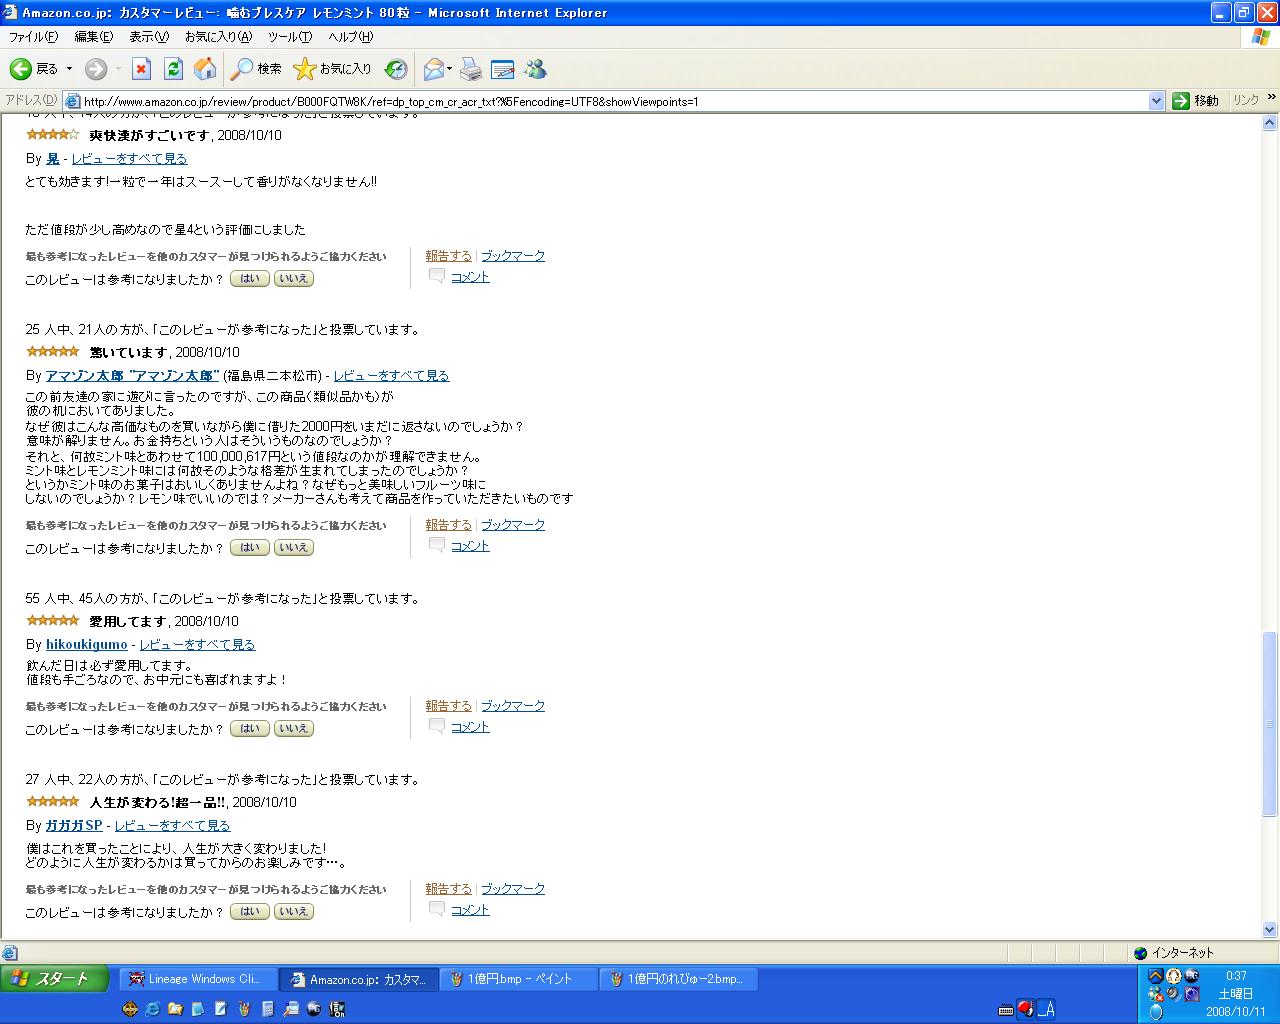This screenshot has height=1024, width=1280.
Task: Click the page scrollbar up arrow
Action: 1270,123
